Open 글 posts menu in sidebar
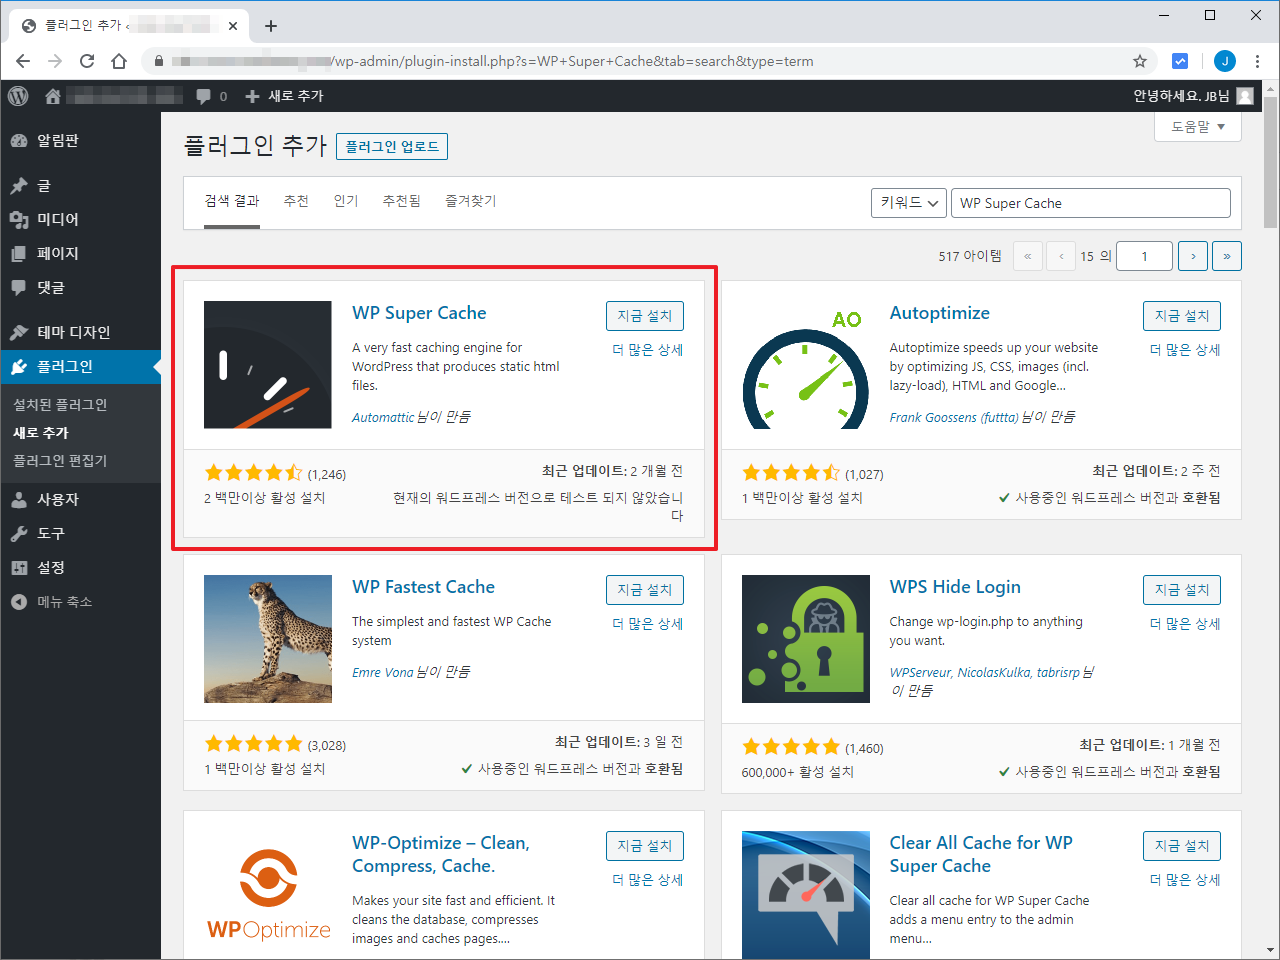Viewport: 1280px width, 960px height. click(x=80, y=186)
